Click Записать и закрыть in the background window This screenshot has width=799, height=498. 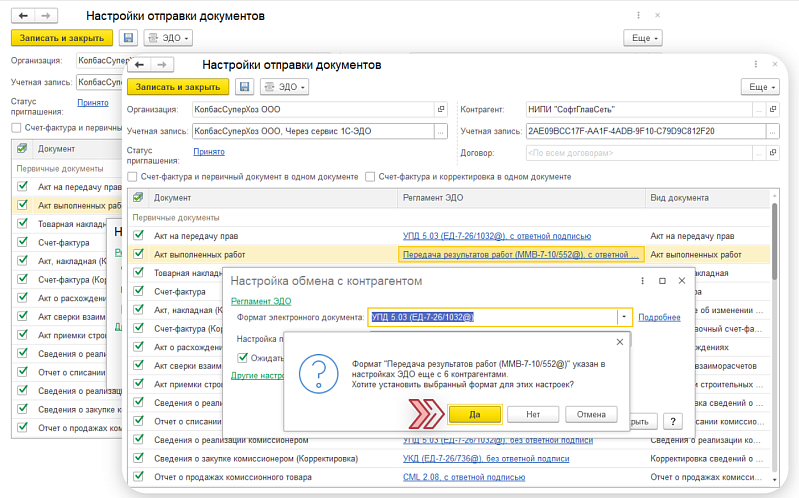coord(62,38)
